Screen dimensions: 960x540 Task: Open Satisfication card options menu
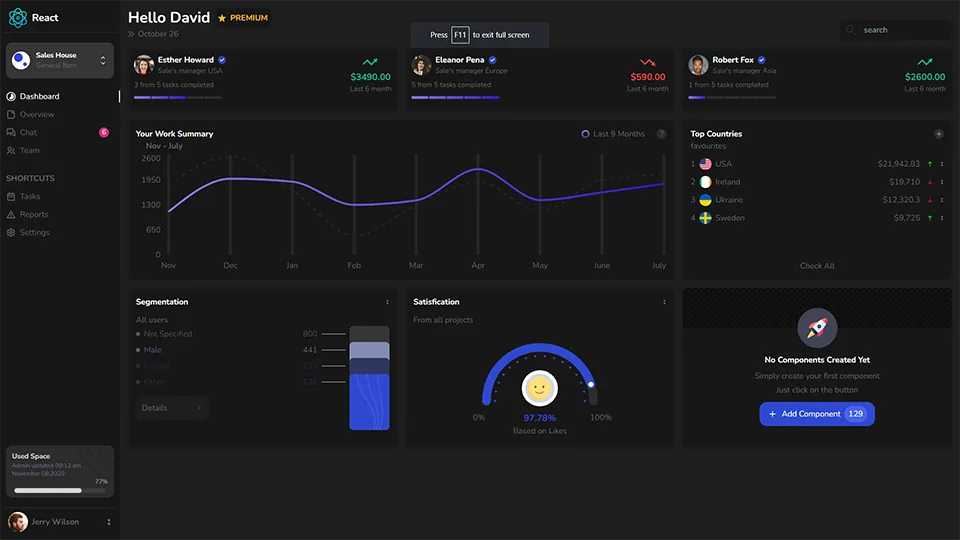[664, 302]
